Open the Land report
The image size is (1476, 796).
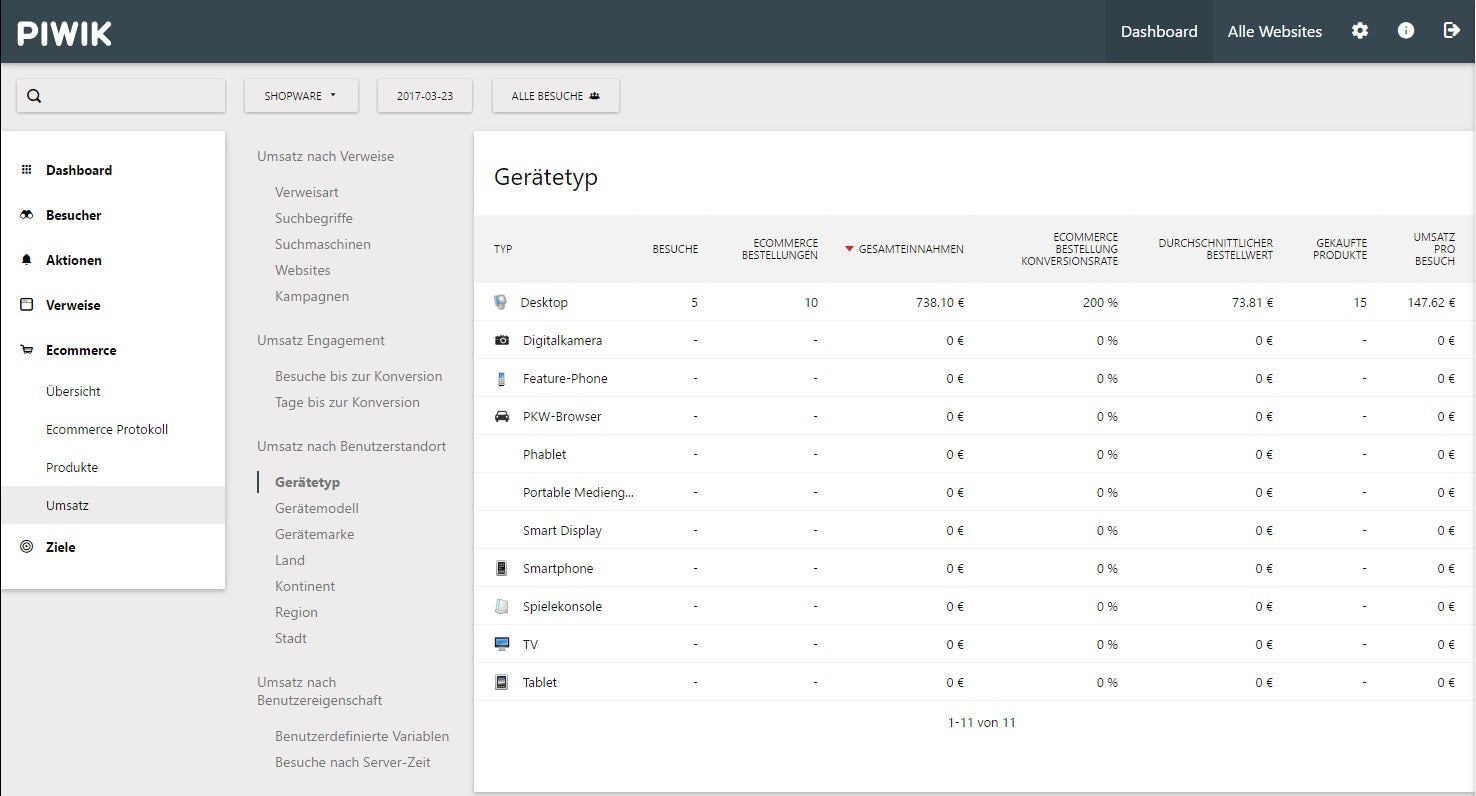(x=290, y=560)
